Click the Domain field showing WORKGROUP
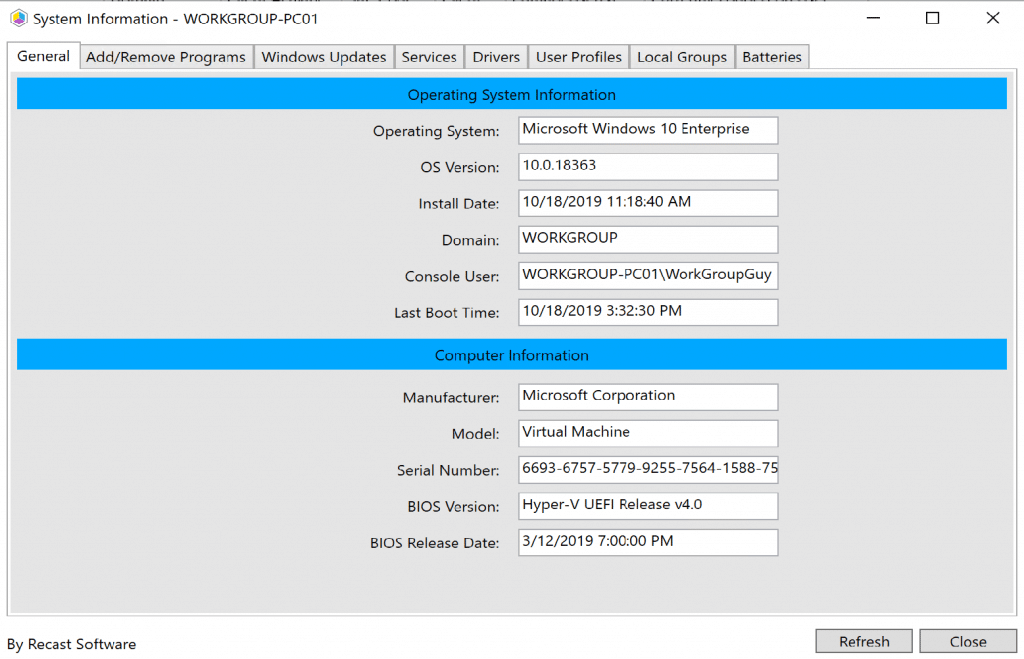This screenshot has width=1024, height=659. point(647,239)
